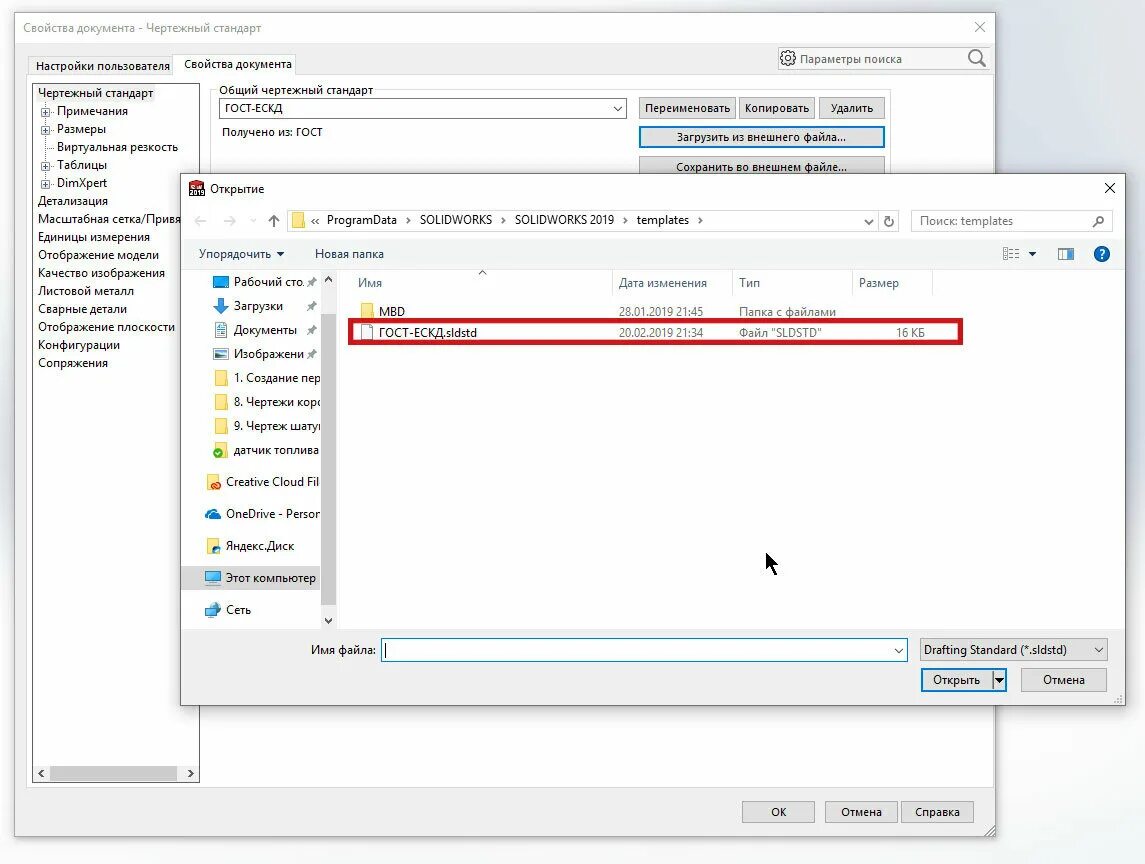Screen dimensions: 1145x864
Task: Click OK in properties window
Action: [x=778, y=812]
